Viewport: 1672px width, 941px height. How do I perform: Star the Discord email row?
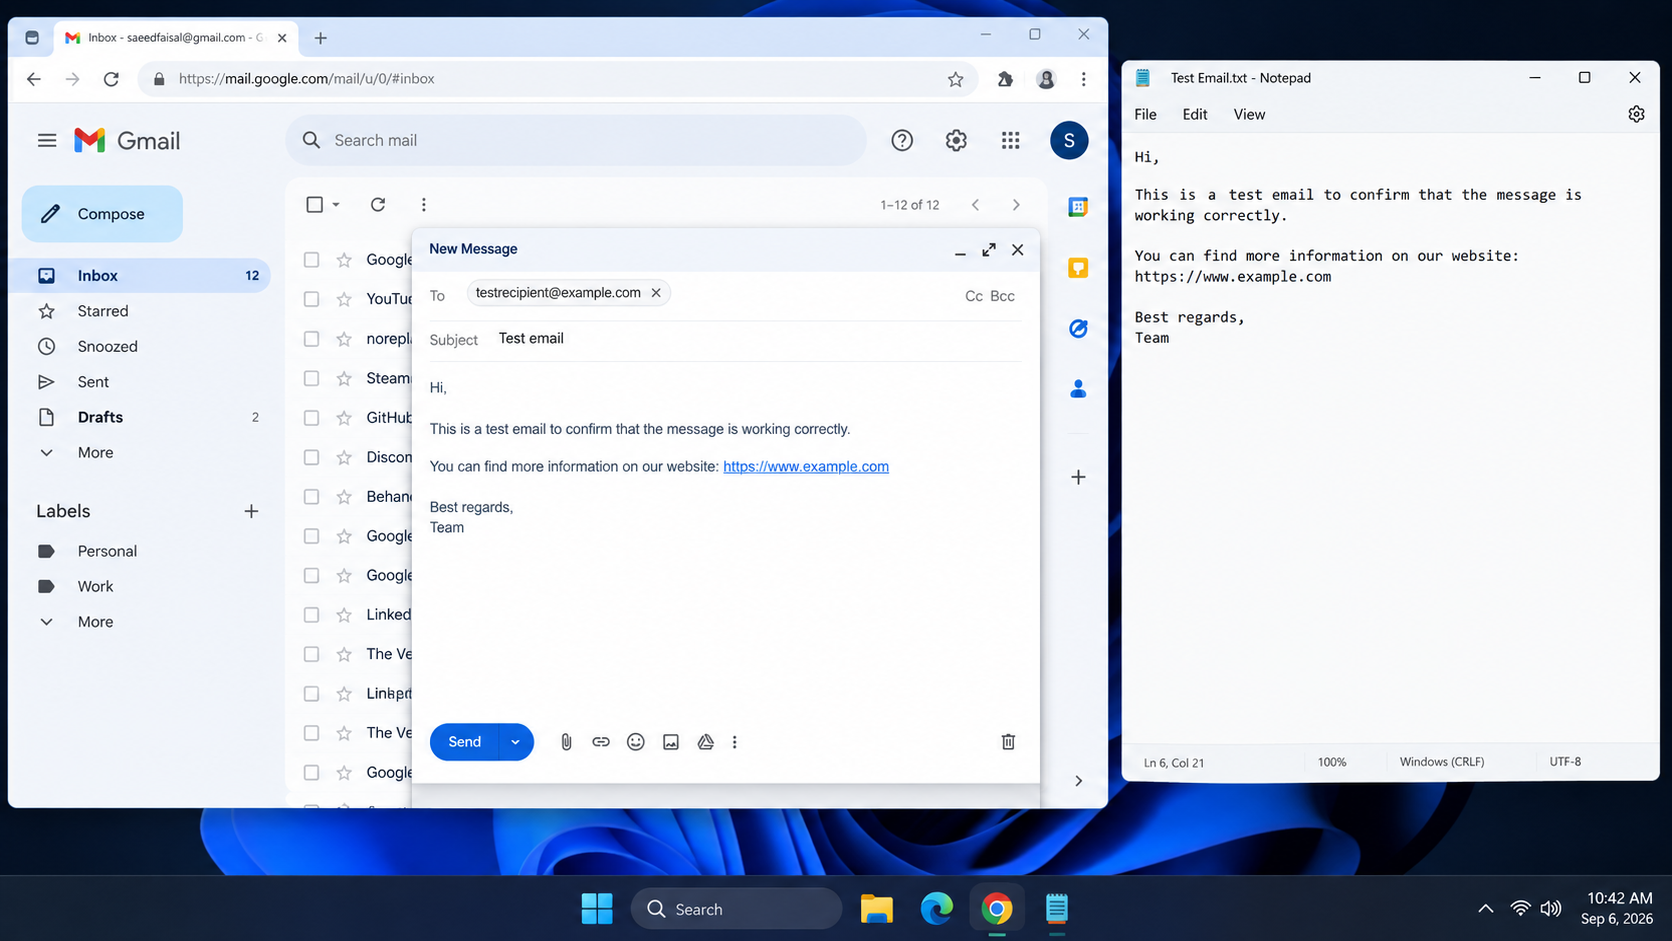pyautogui.click(x=344, y=458)
